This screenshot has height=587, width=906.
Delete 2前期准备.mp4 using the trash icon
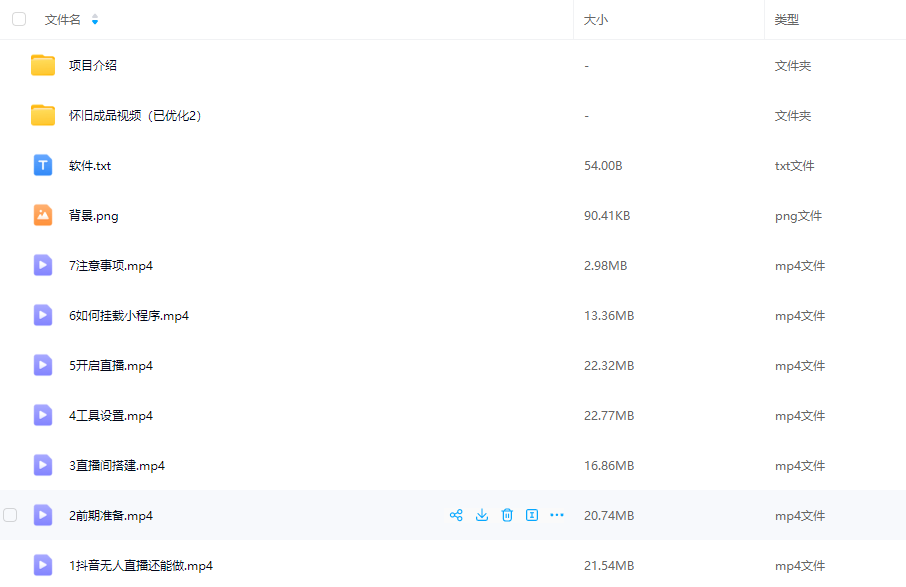click(507, 515)
